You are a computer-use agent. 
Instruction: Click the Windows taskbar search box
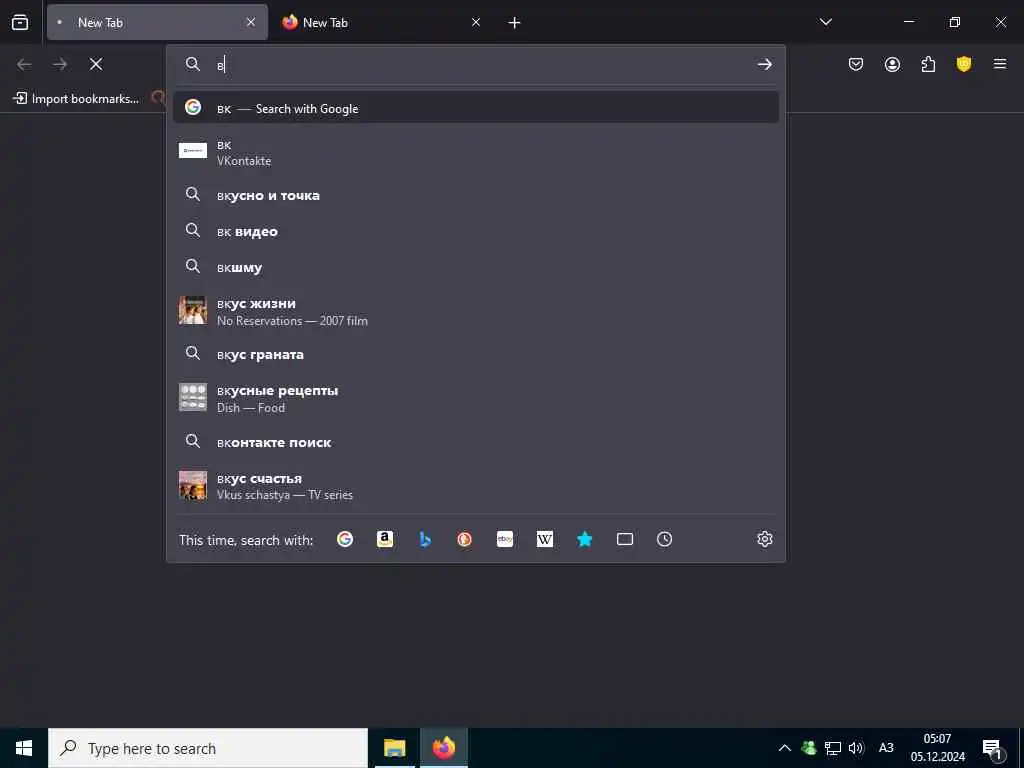click(x=208, y=748)
